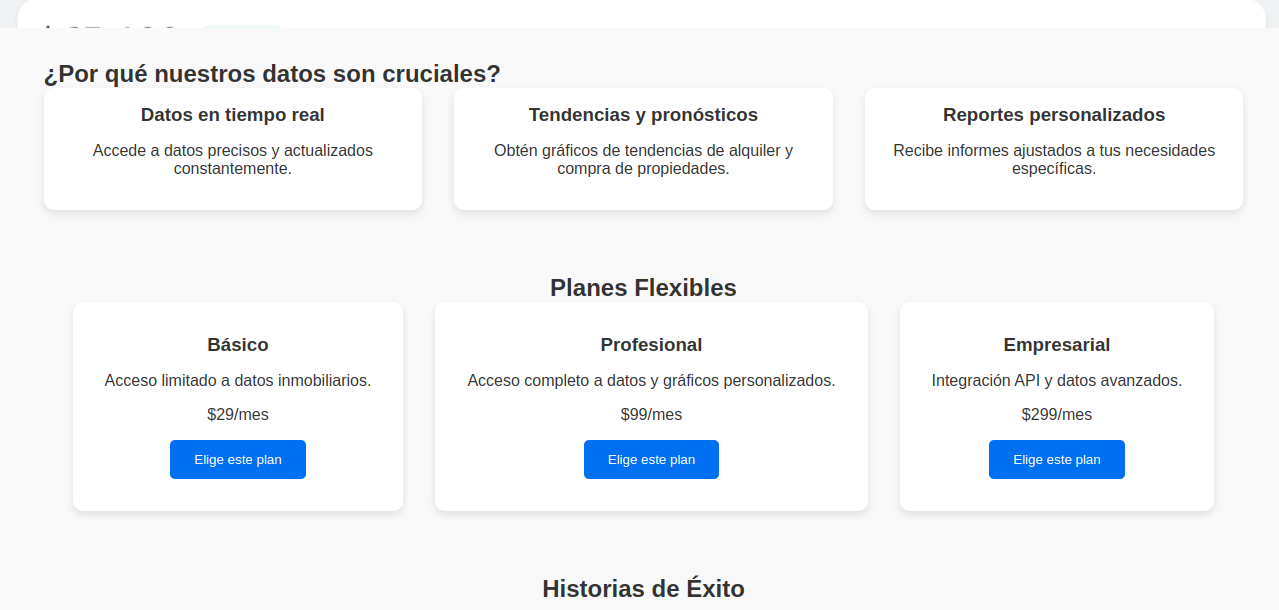1279x610 pixels.
Task: Select "Elige este plan" under Profesional
Action: (x=651, y=460)
